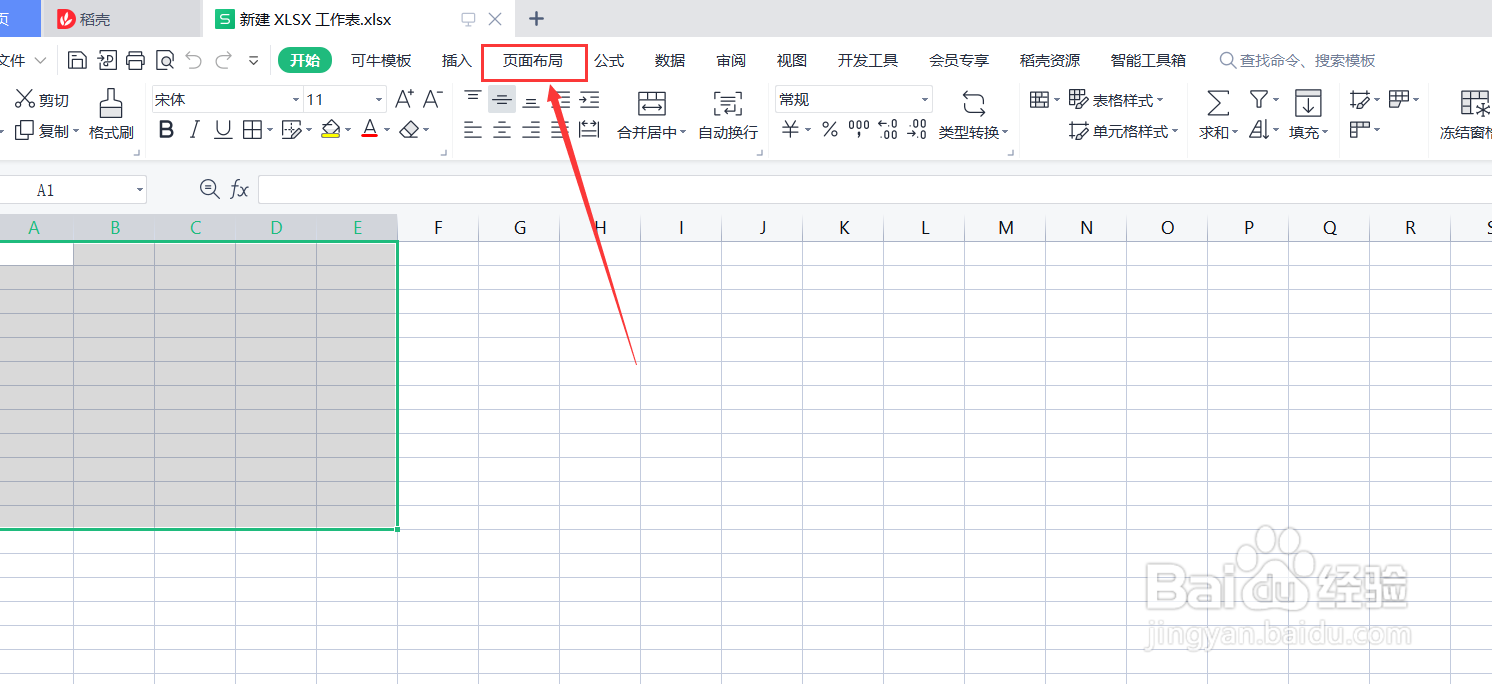The height and width of the screenshot is (684, 1492).
Task: Click Merge and Center (合并居中) icon
Action: (x=652, y=103)
